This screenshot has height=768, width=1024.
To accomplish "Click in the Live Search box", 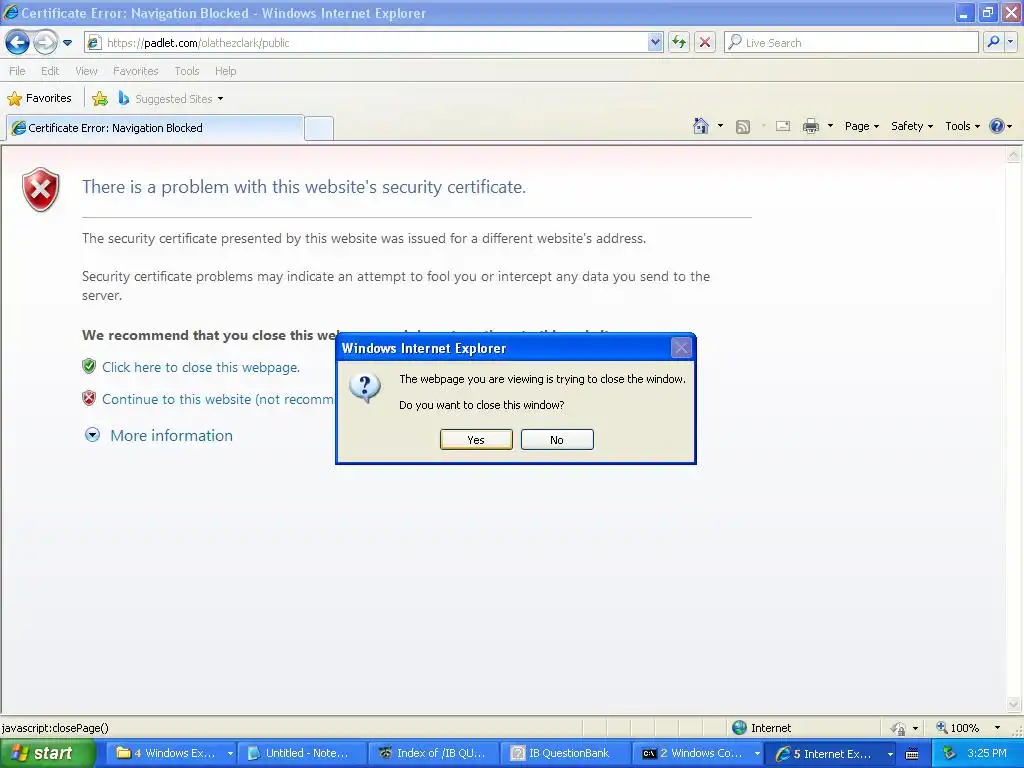I will click(x=852, y=43).
